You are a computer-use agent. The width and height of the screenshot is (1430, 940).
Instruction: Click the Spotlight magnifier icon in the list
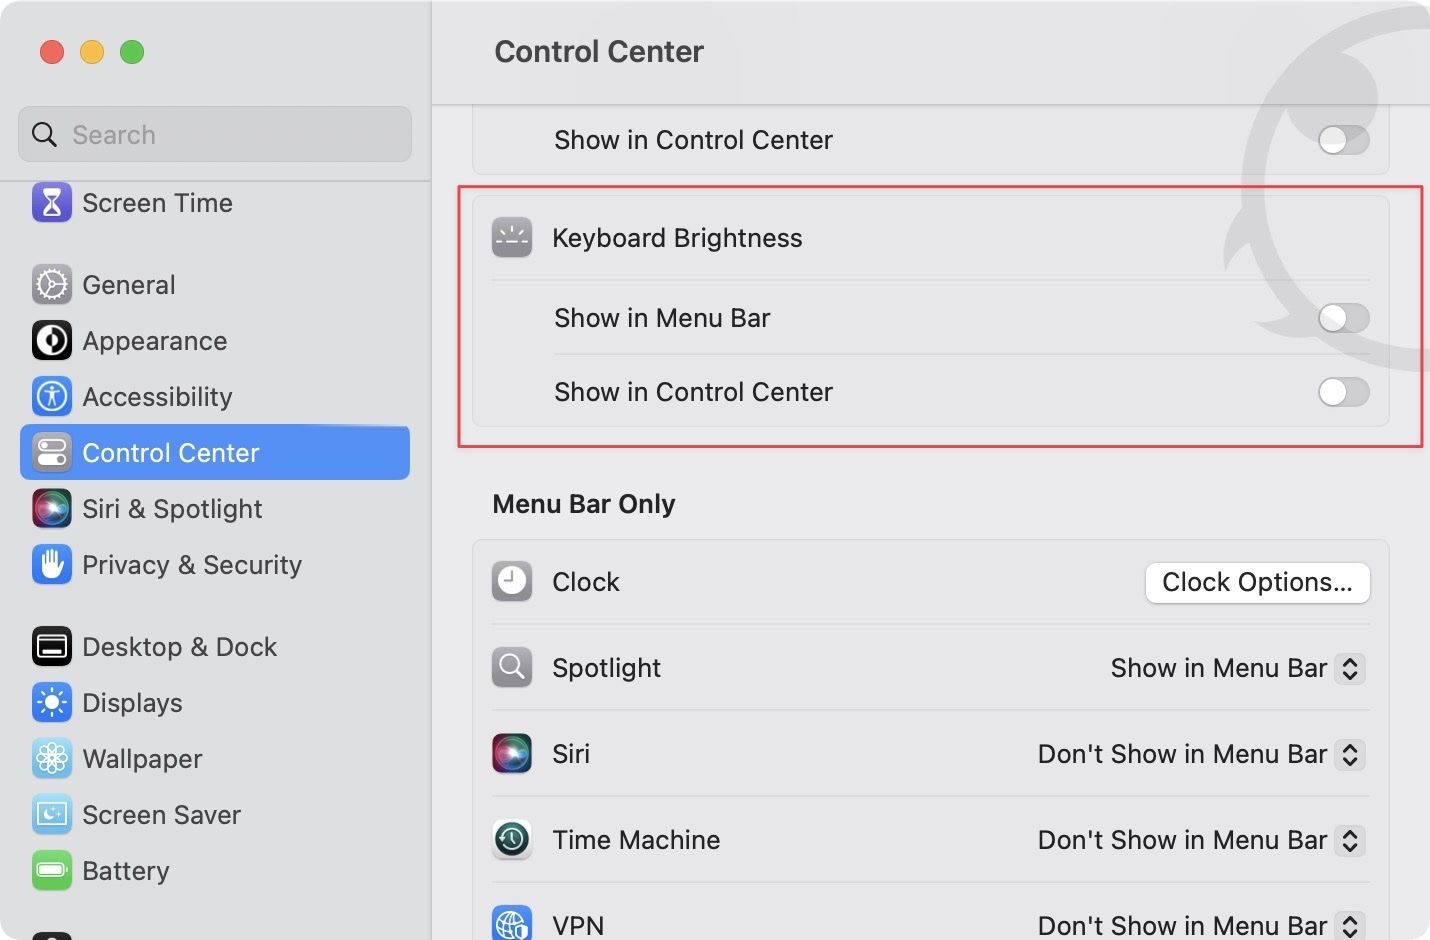[512, 668]
